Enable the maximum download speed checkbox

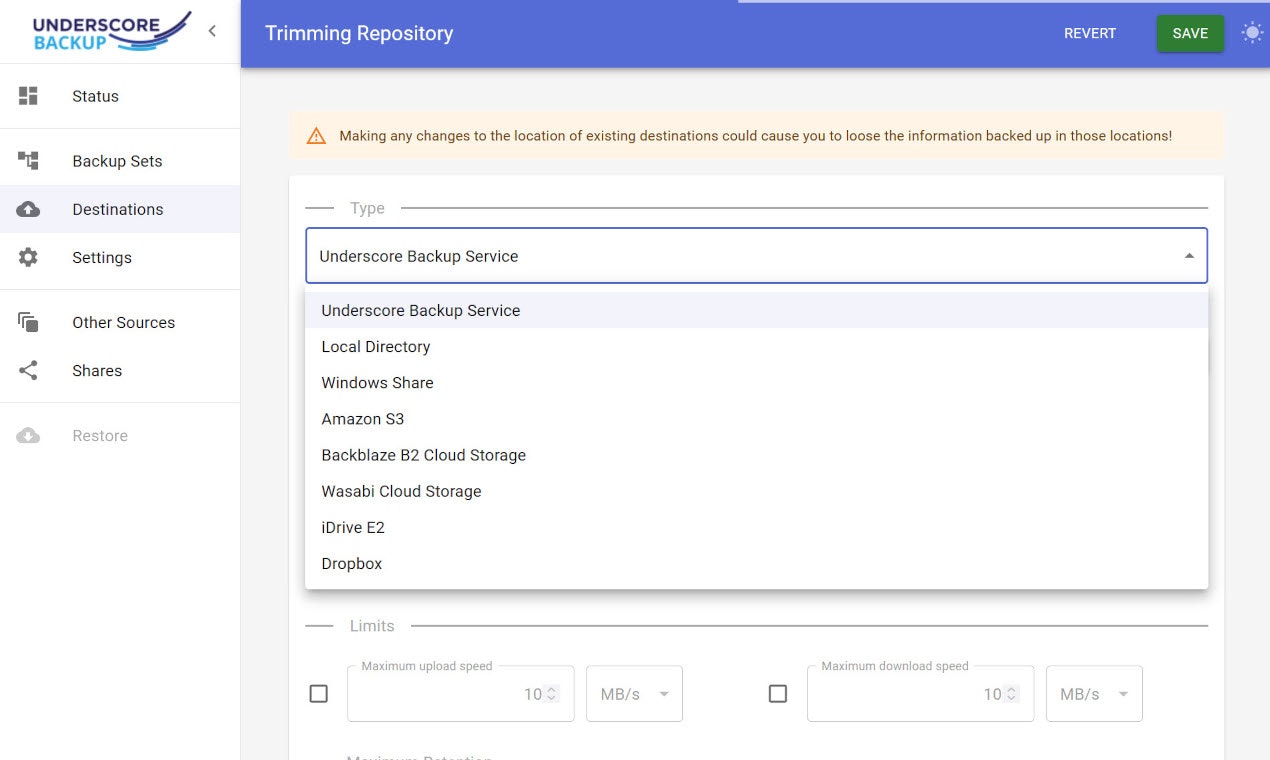point(778,693)
